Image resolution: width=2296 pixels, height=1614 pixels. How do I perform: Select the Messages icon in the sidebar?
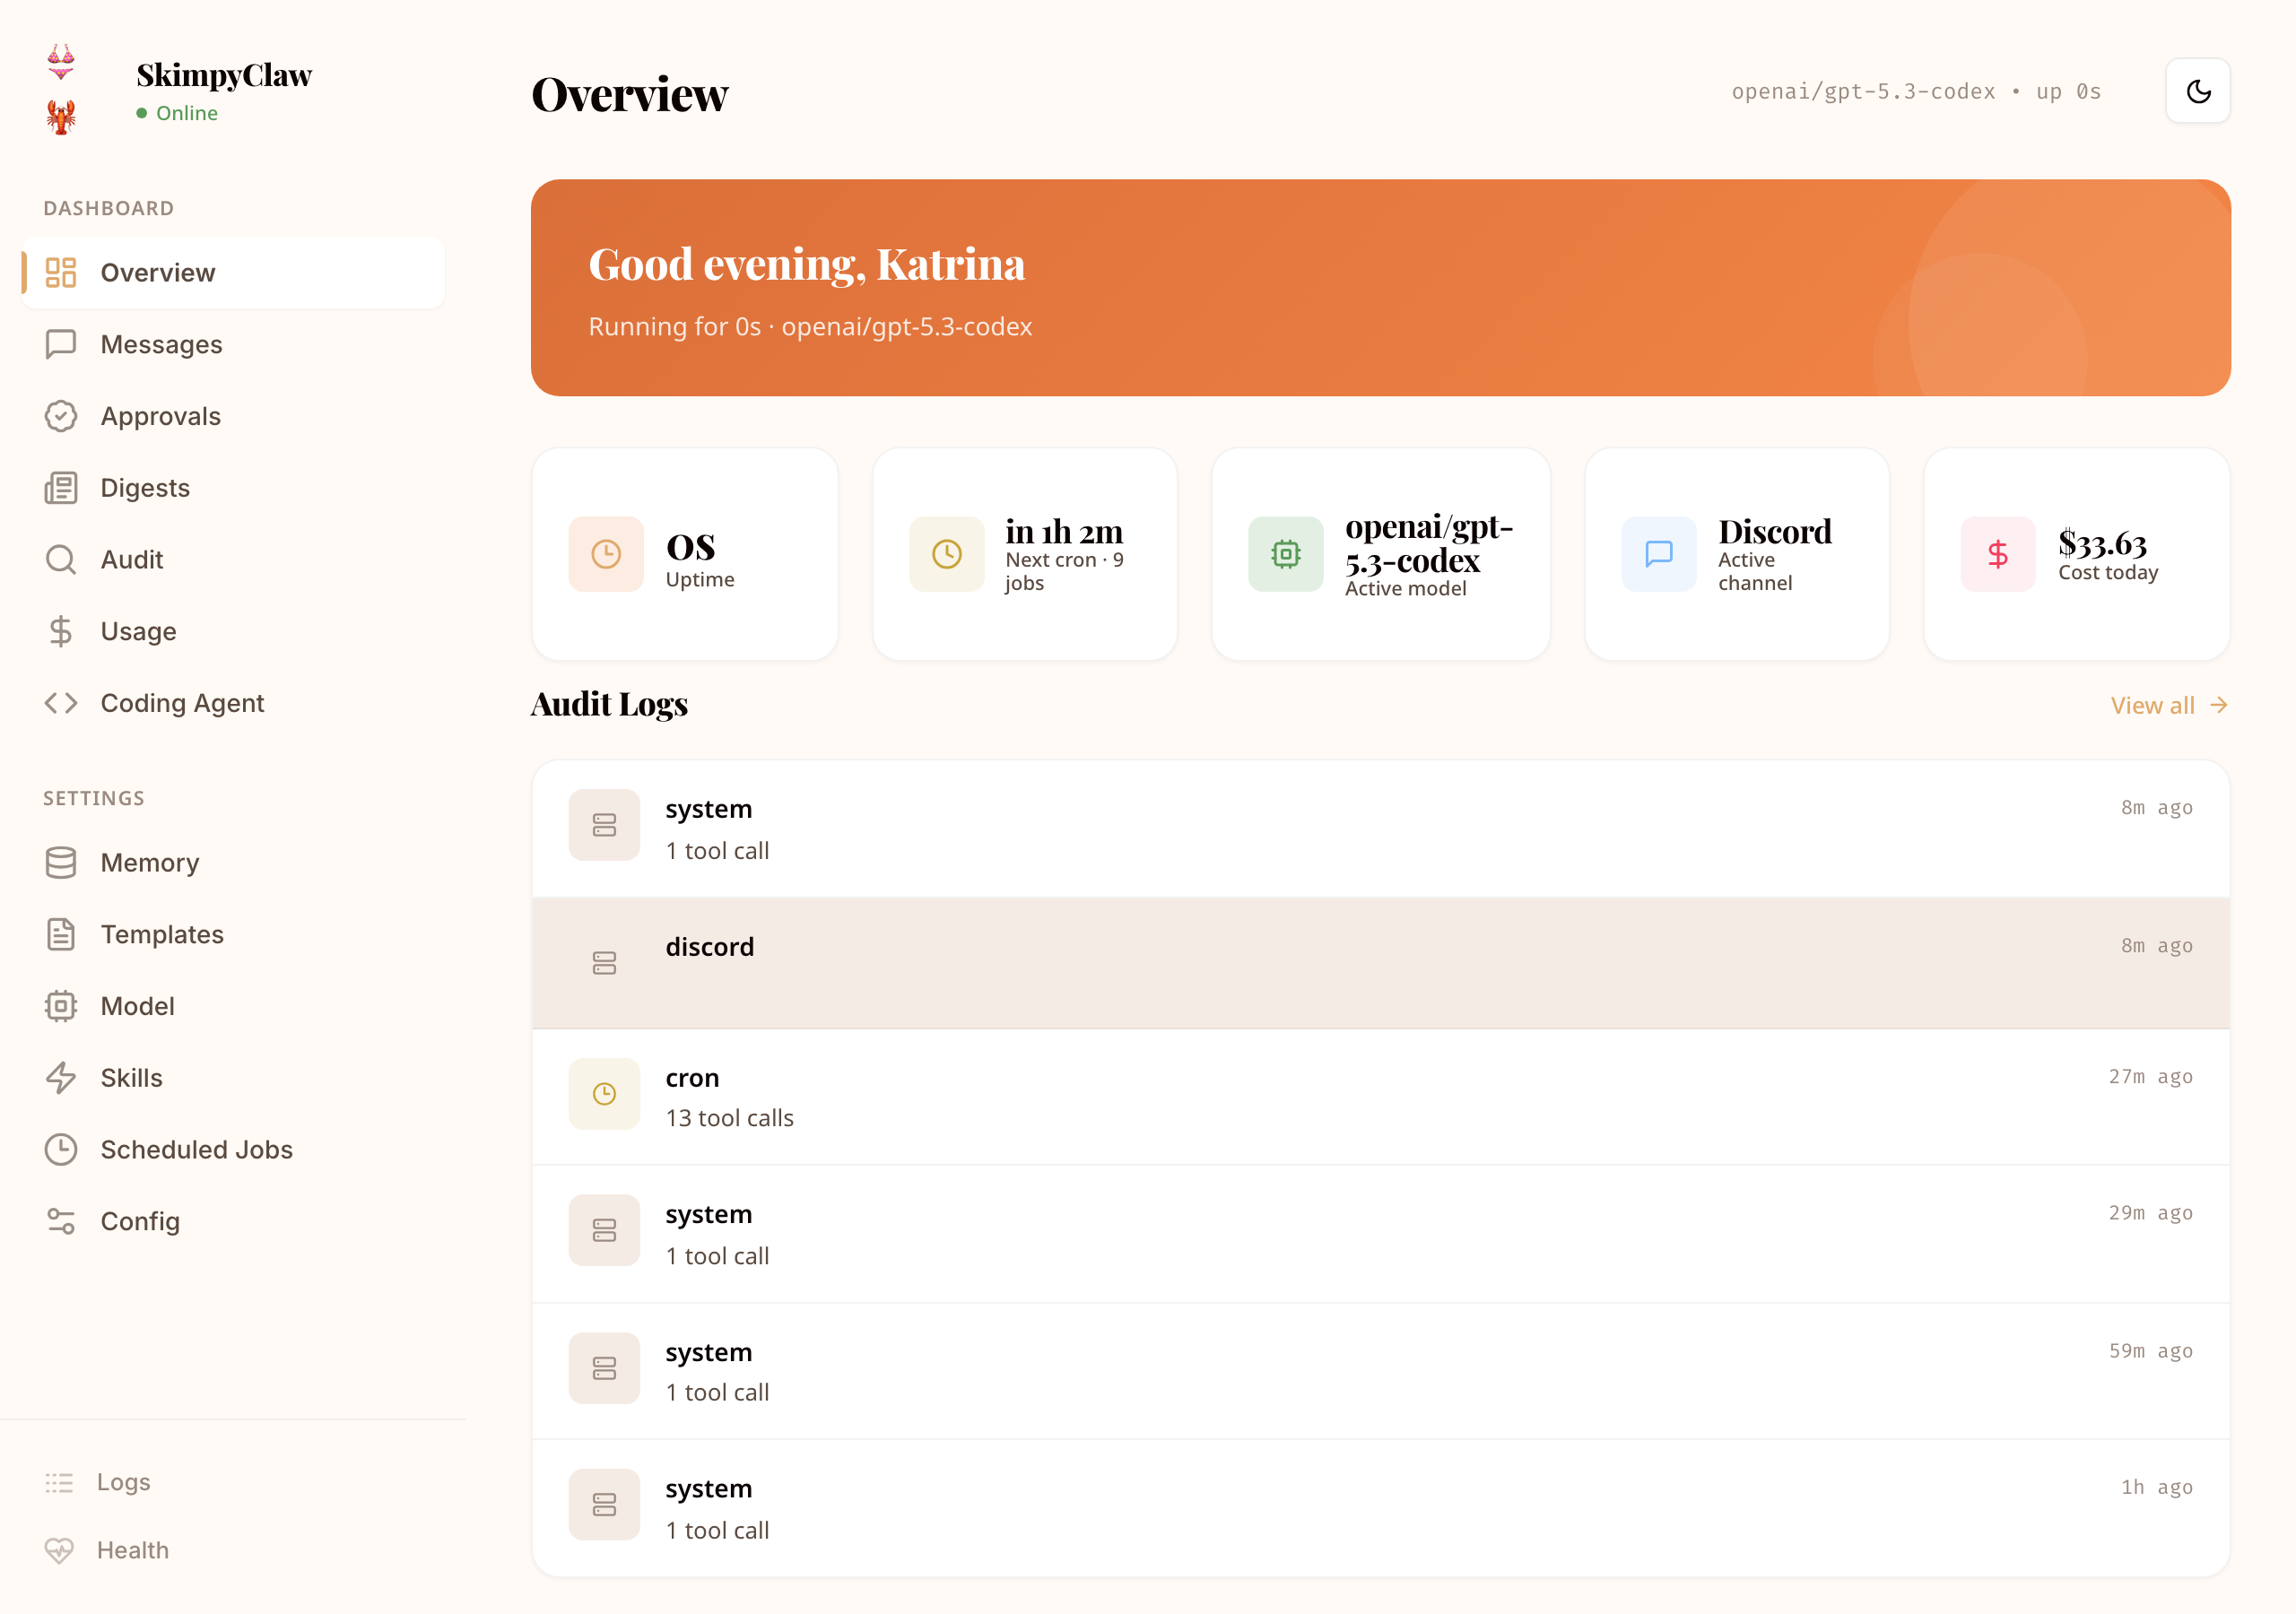point(61,344)
